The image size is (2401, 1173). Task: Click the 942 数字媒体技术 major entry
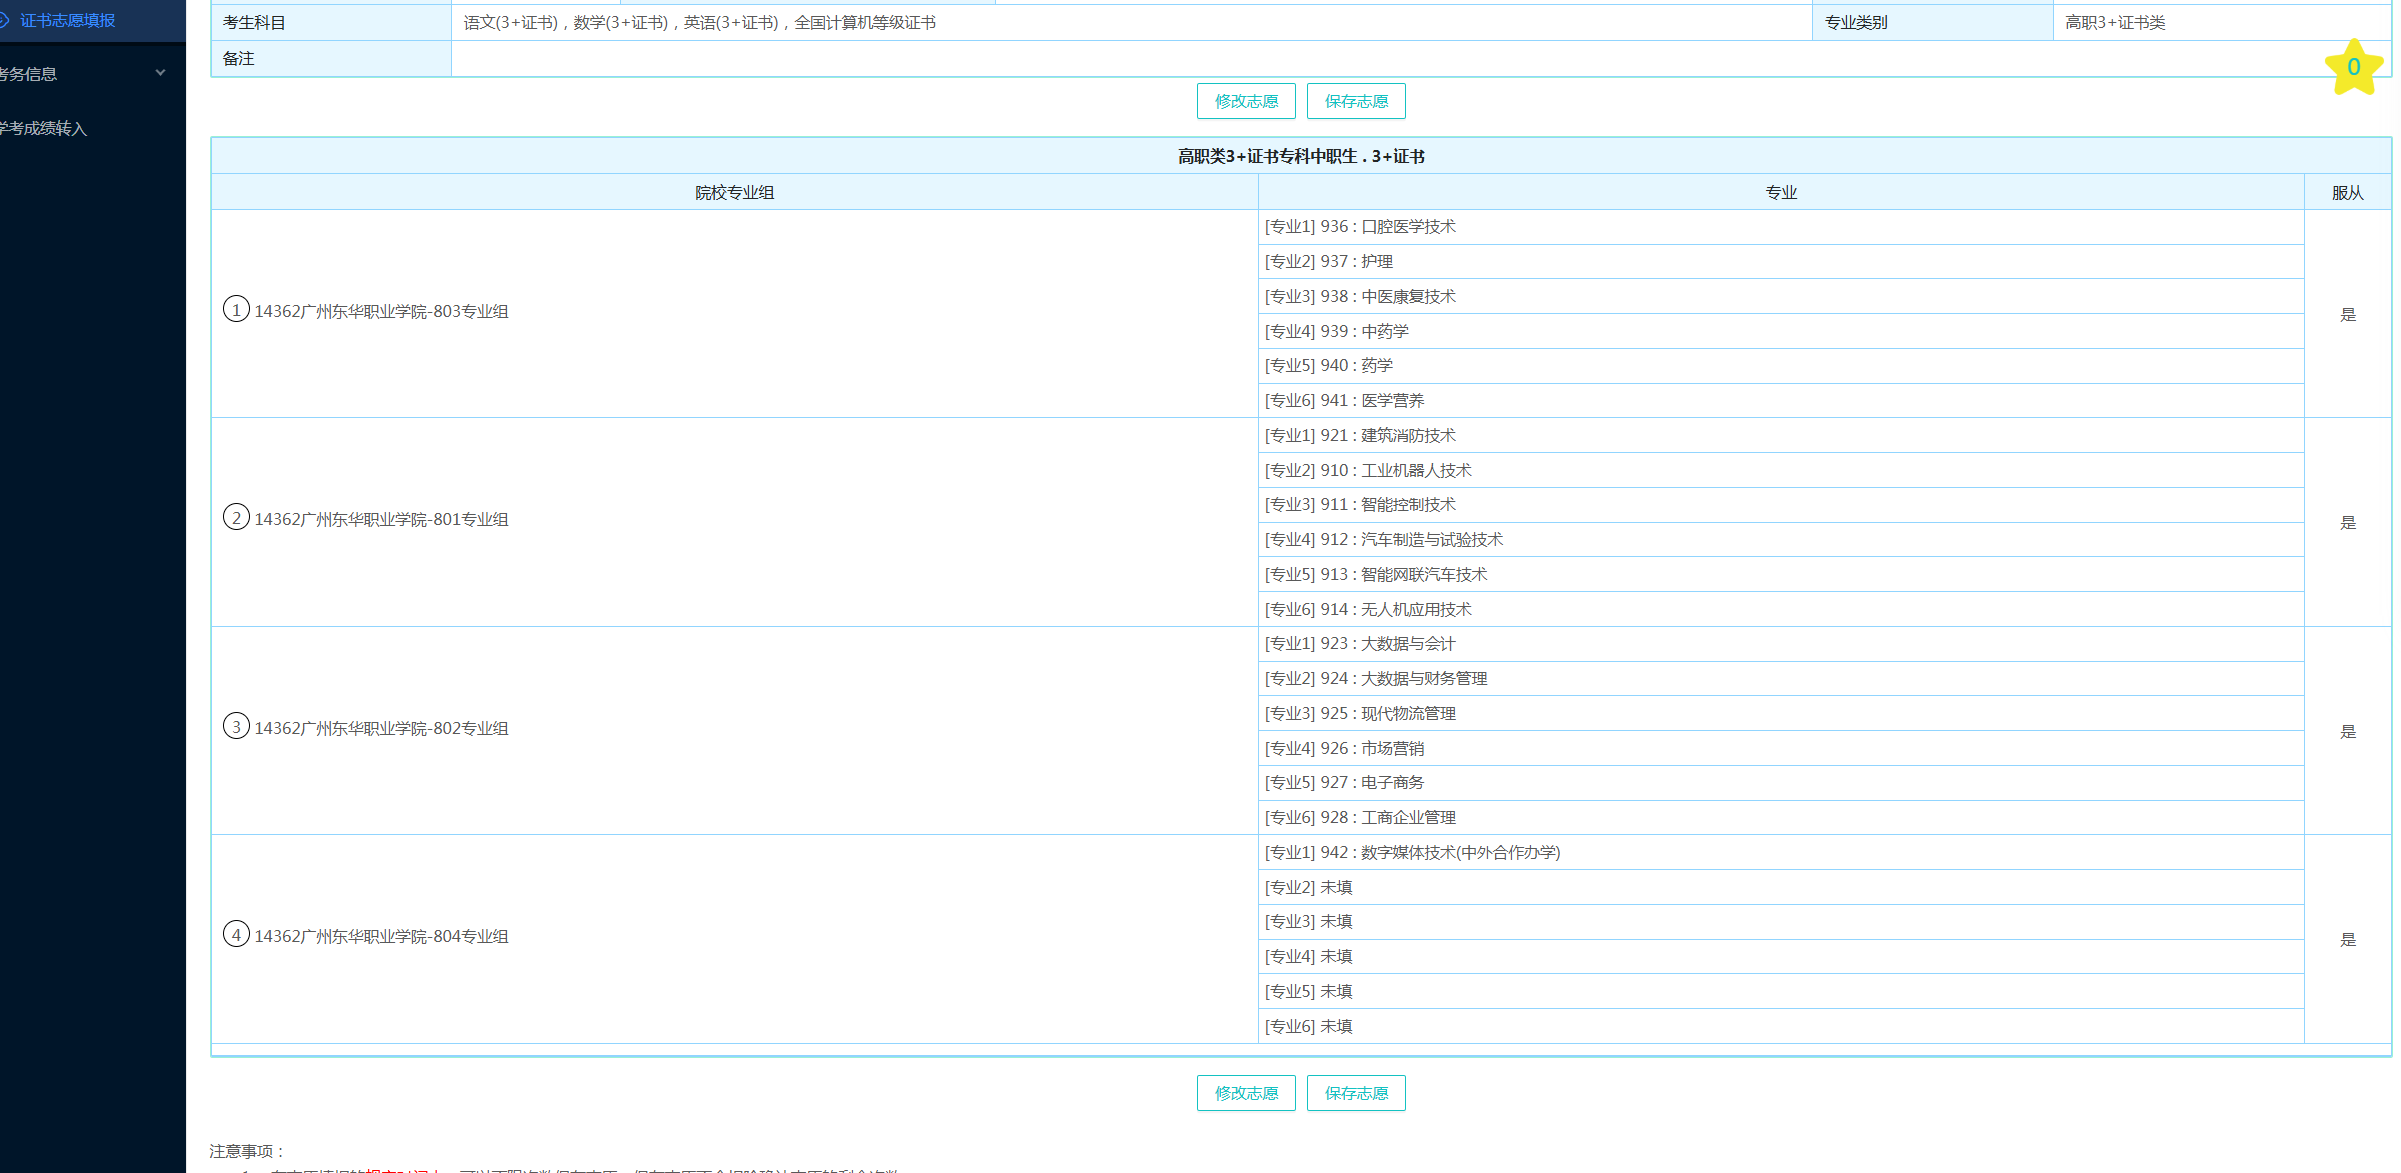1412,852
